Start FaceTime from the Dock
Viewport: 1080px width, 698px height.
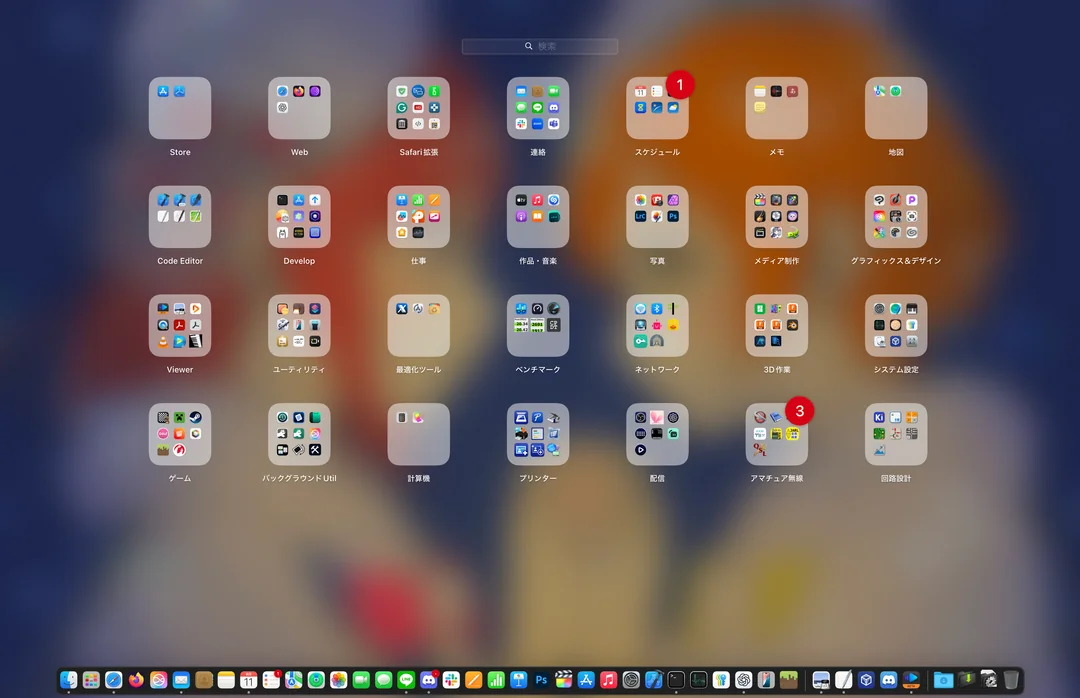click(361, 680)
